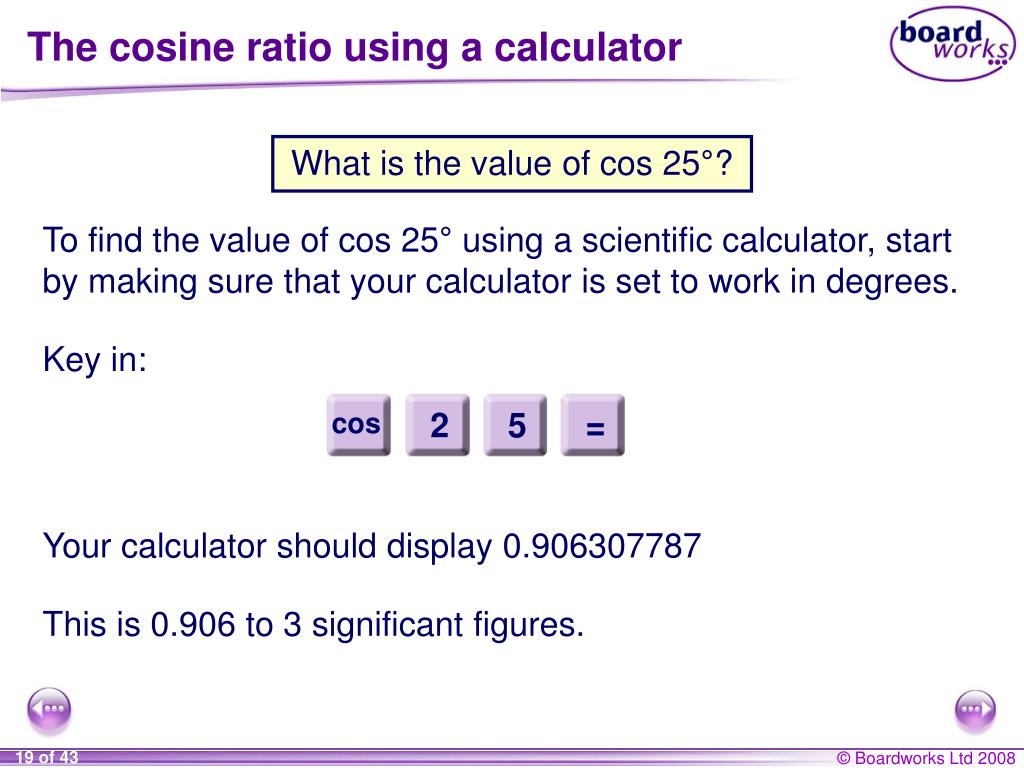
Task: Click 'This is 0.906 to 3 significant figures.'
Action: (313, 625)
